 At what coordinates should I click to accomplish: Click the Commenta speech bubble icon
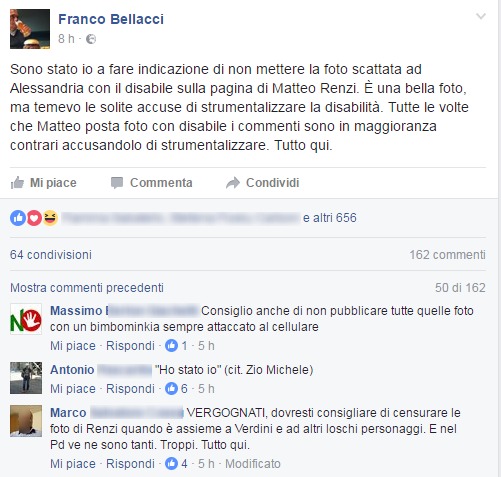point(117,183)
